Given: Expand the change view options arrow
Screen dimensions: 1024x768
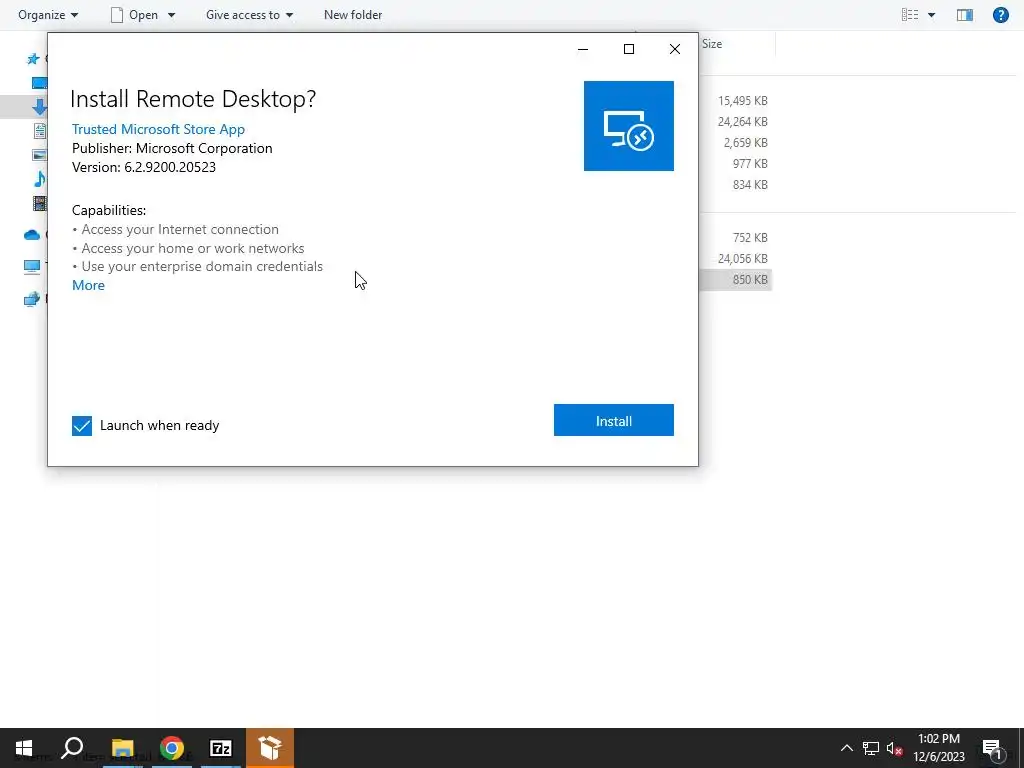Looking at the screenshot, I should tap(931, 14).
